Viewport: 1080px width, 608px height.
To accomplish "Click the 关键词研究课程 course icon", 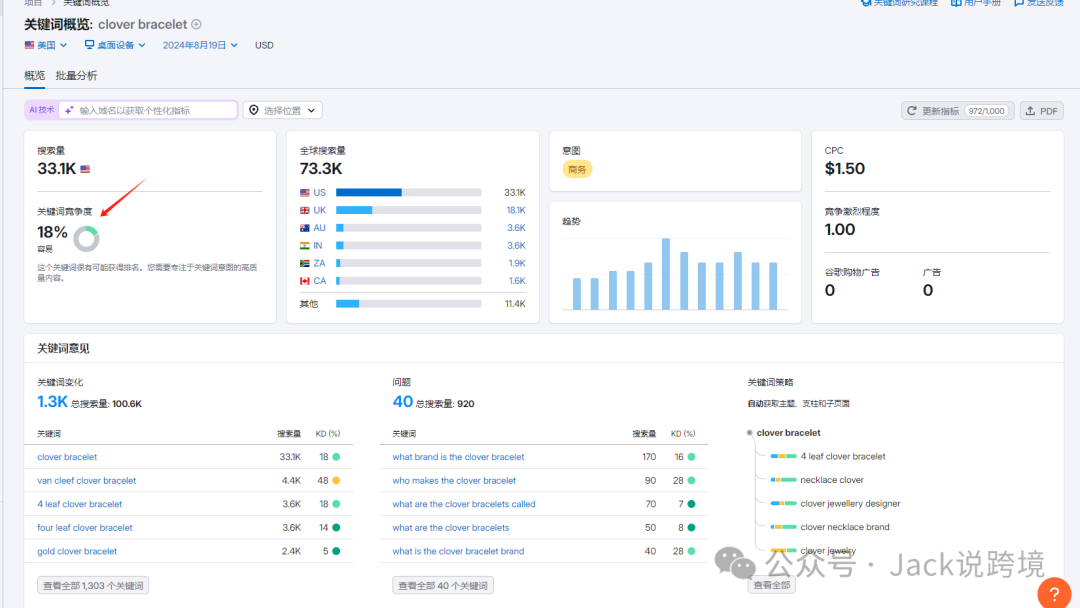I will pos(865,3).
